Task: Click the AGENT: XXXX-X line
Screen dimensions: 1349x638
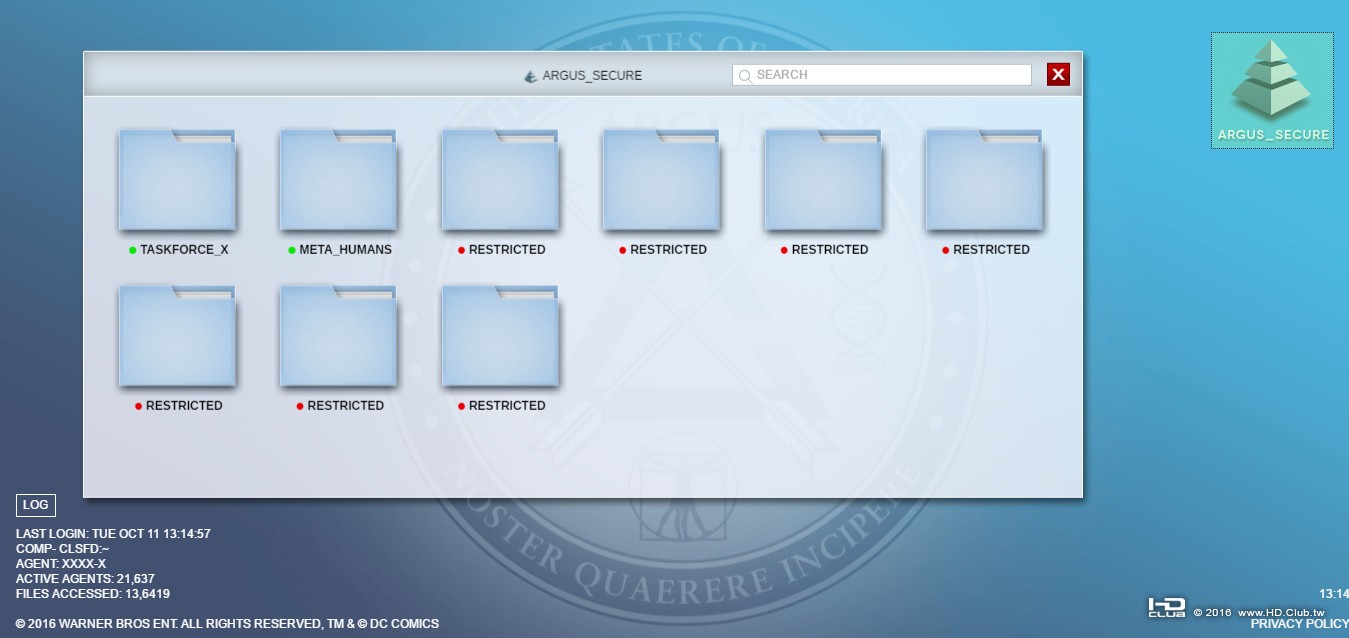Action: tap(61, 564)
